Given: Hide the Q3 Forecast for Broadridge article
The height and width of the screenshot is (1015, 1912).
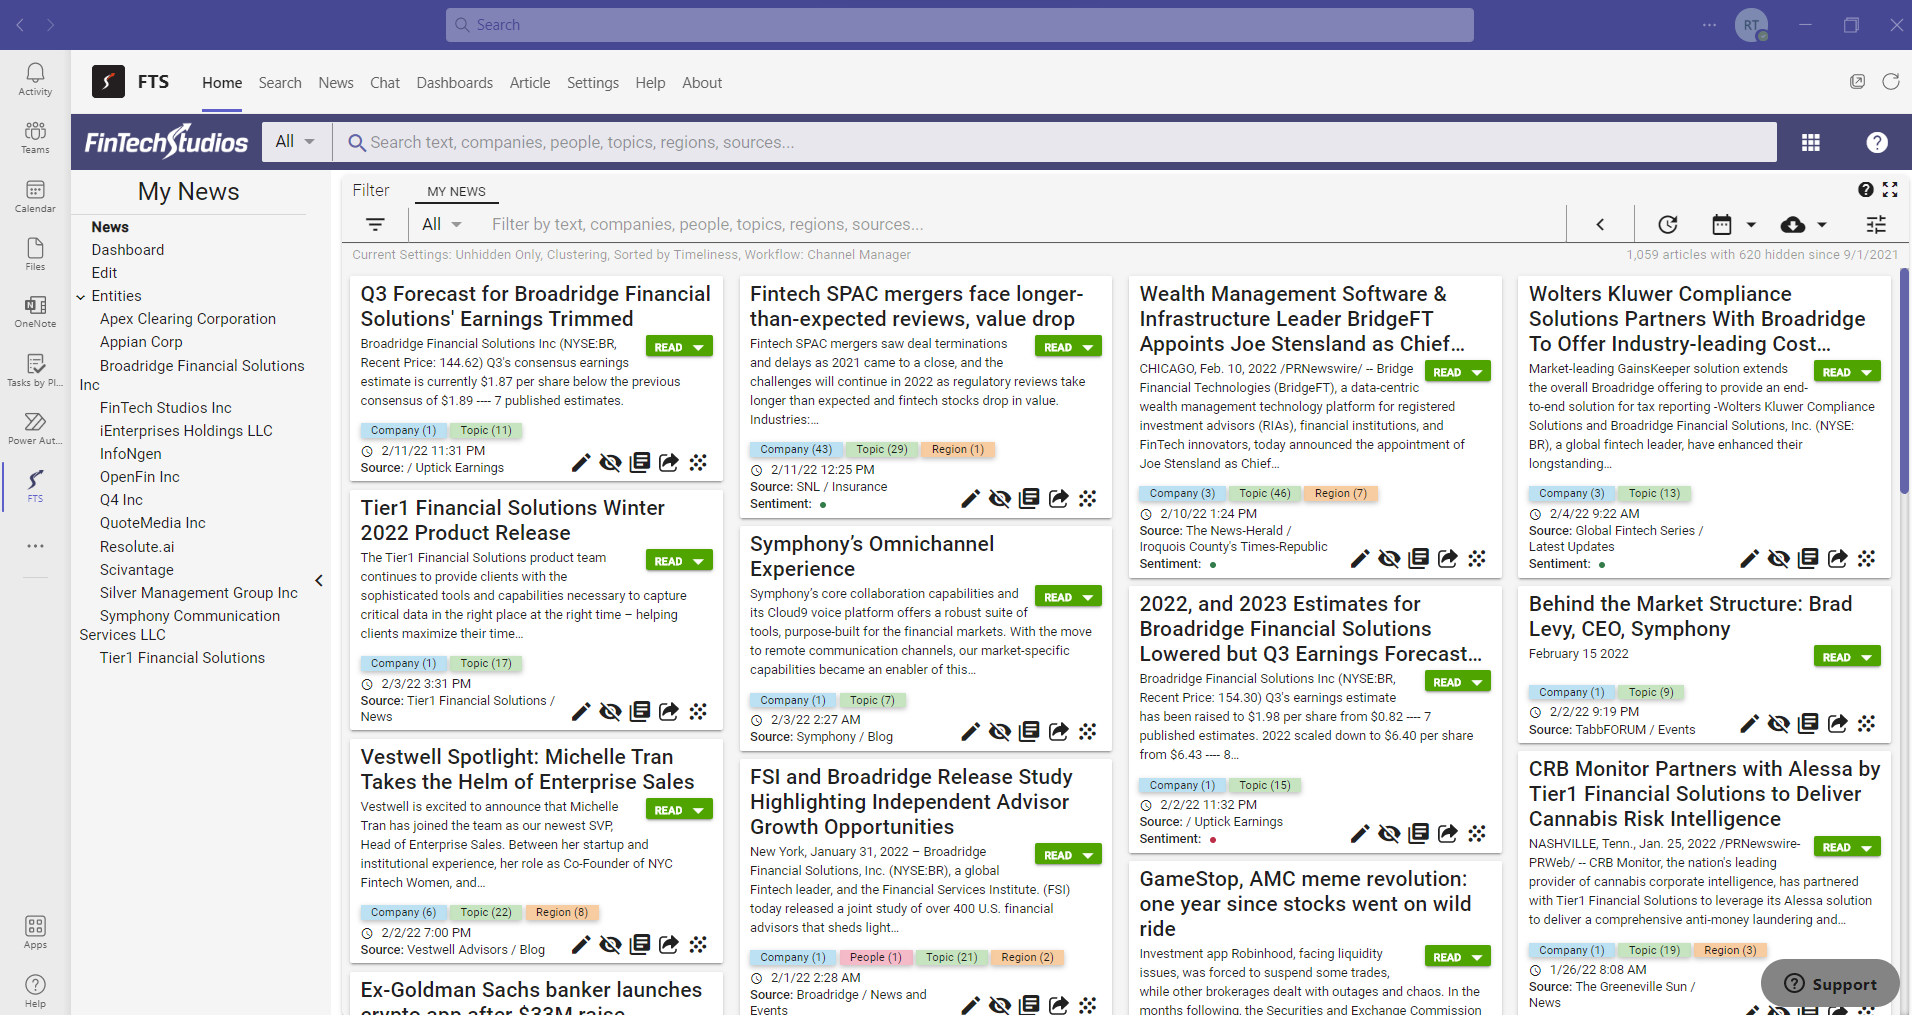Looking at the screenshot, I should (x=610, y=462).
